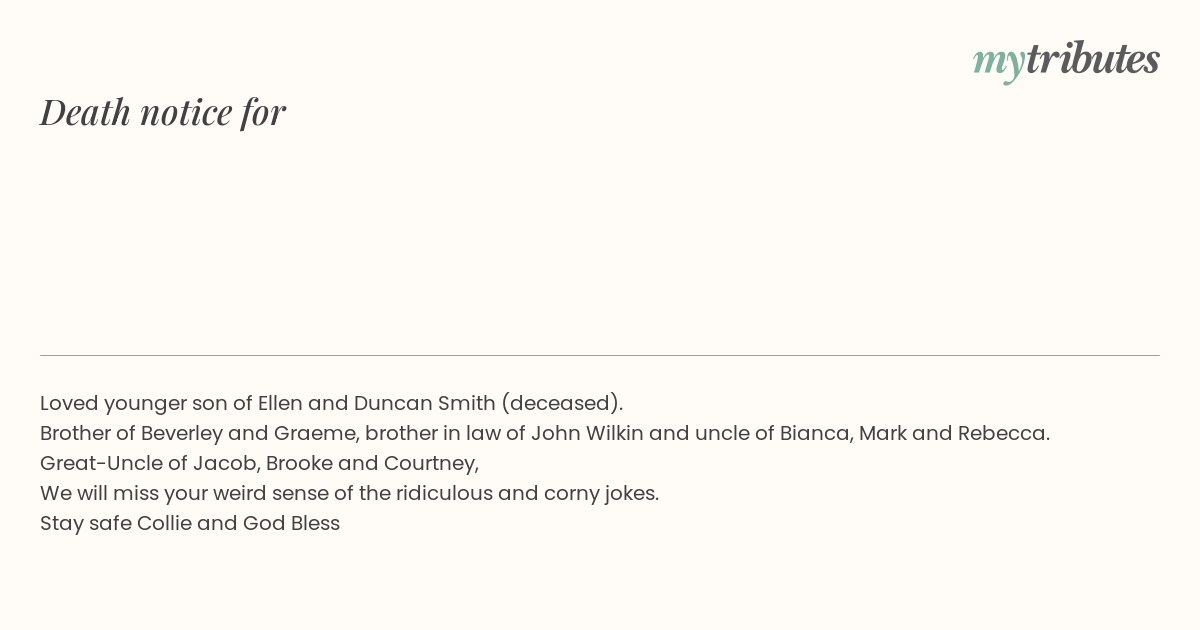
Task: Select the "Death notice for" heading
Action: (163, 112)
